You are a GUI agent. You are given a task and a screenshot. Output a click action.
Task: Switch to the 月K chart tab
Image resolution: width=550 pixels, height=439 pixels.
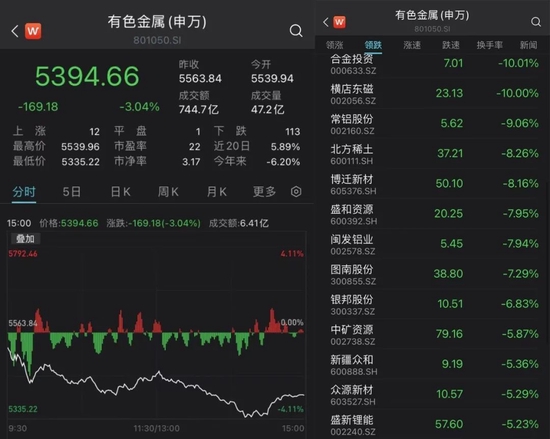(216, 192)
